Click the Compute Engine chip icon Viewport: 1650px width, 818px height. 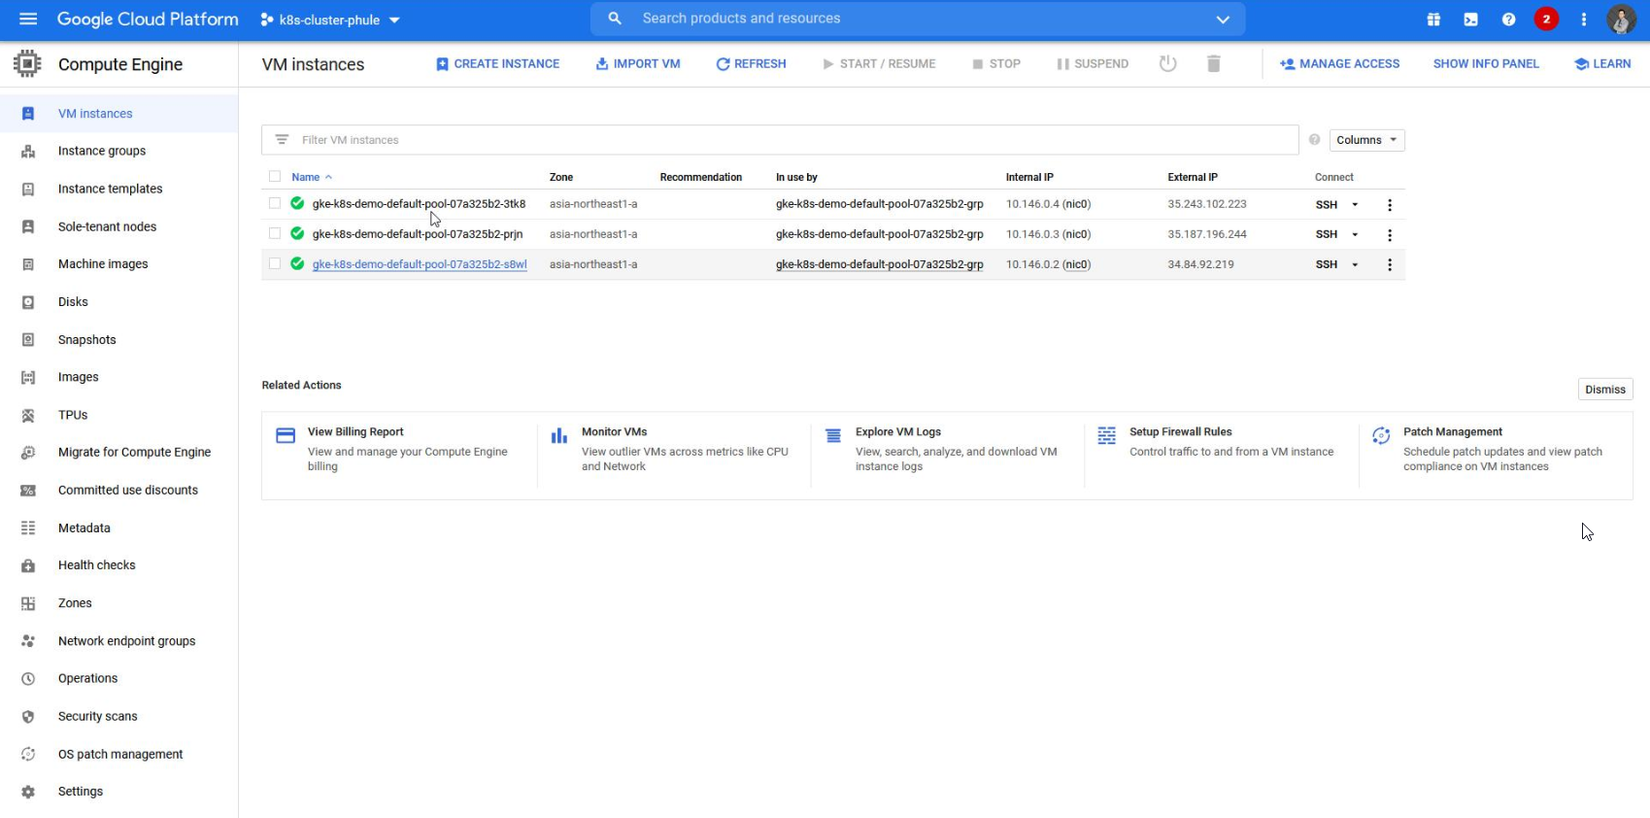28,64
